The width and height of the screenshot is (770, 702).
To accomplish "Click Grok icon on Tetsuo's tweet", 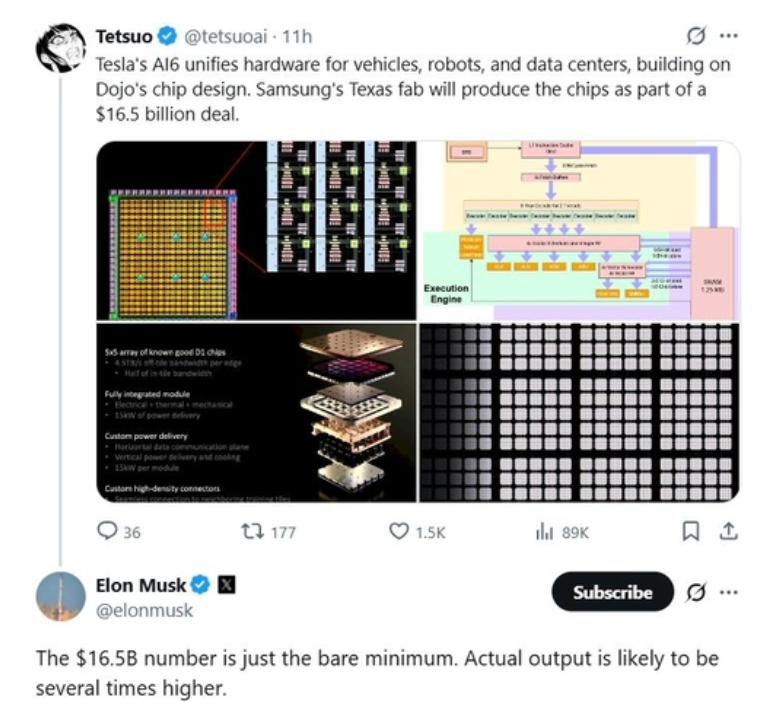I will [x=697, y=37].
